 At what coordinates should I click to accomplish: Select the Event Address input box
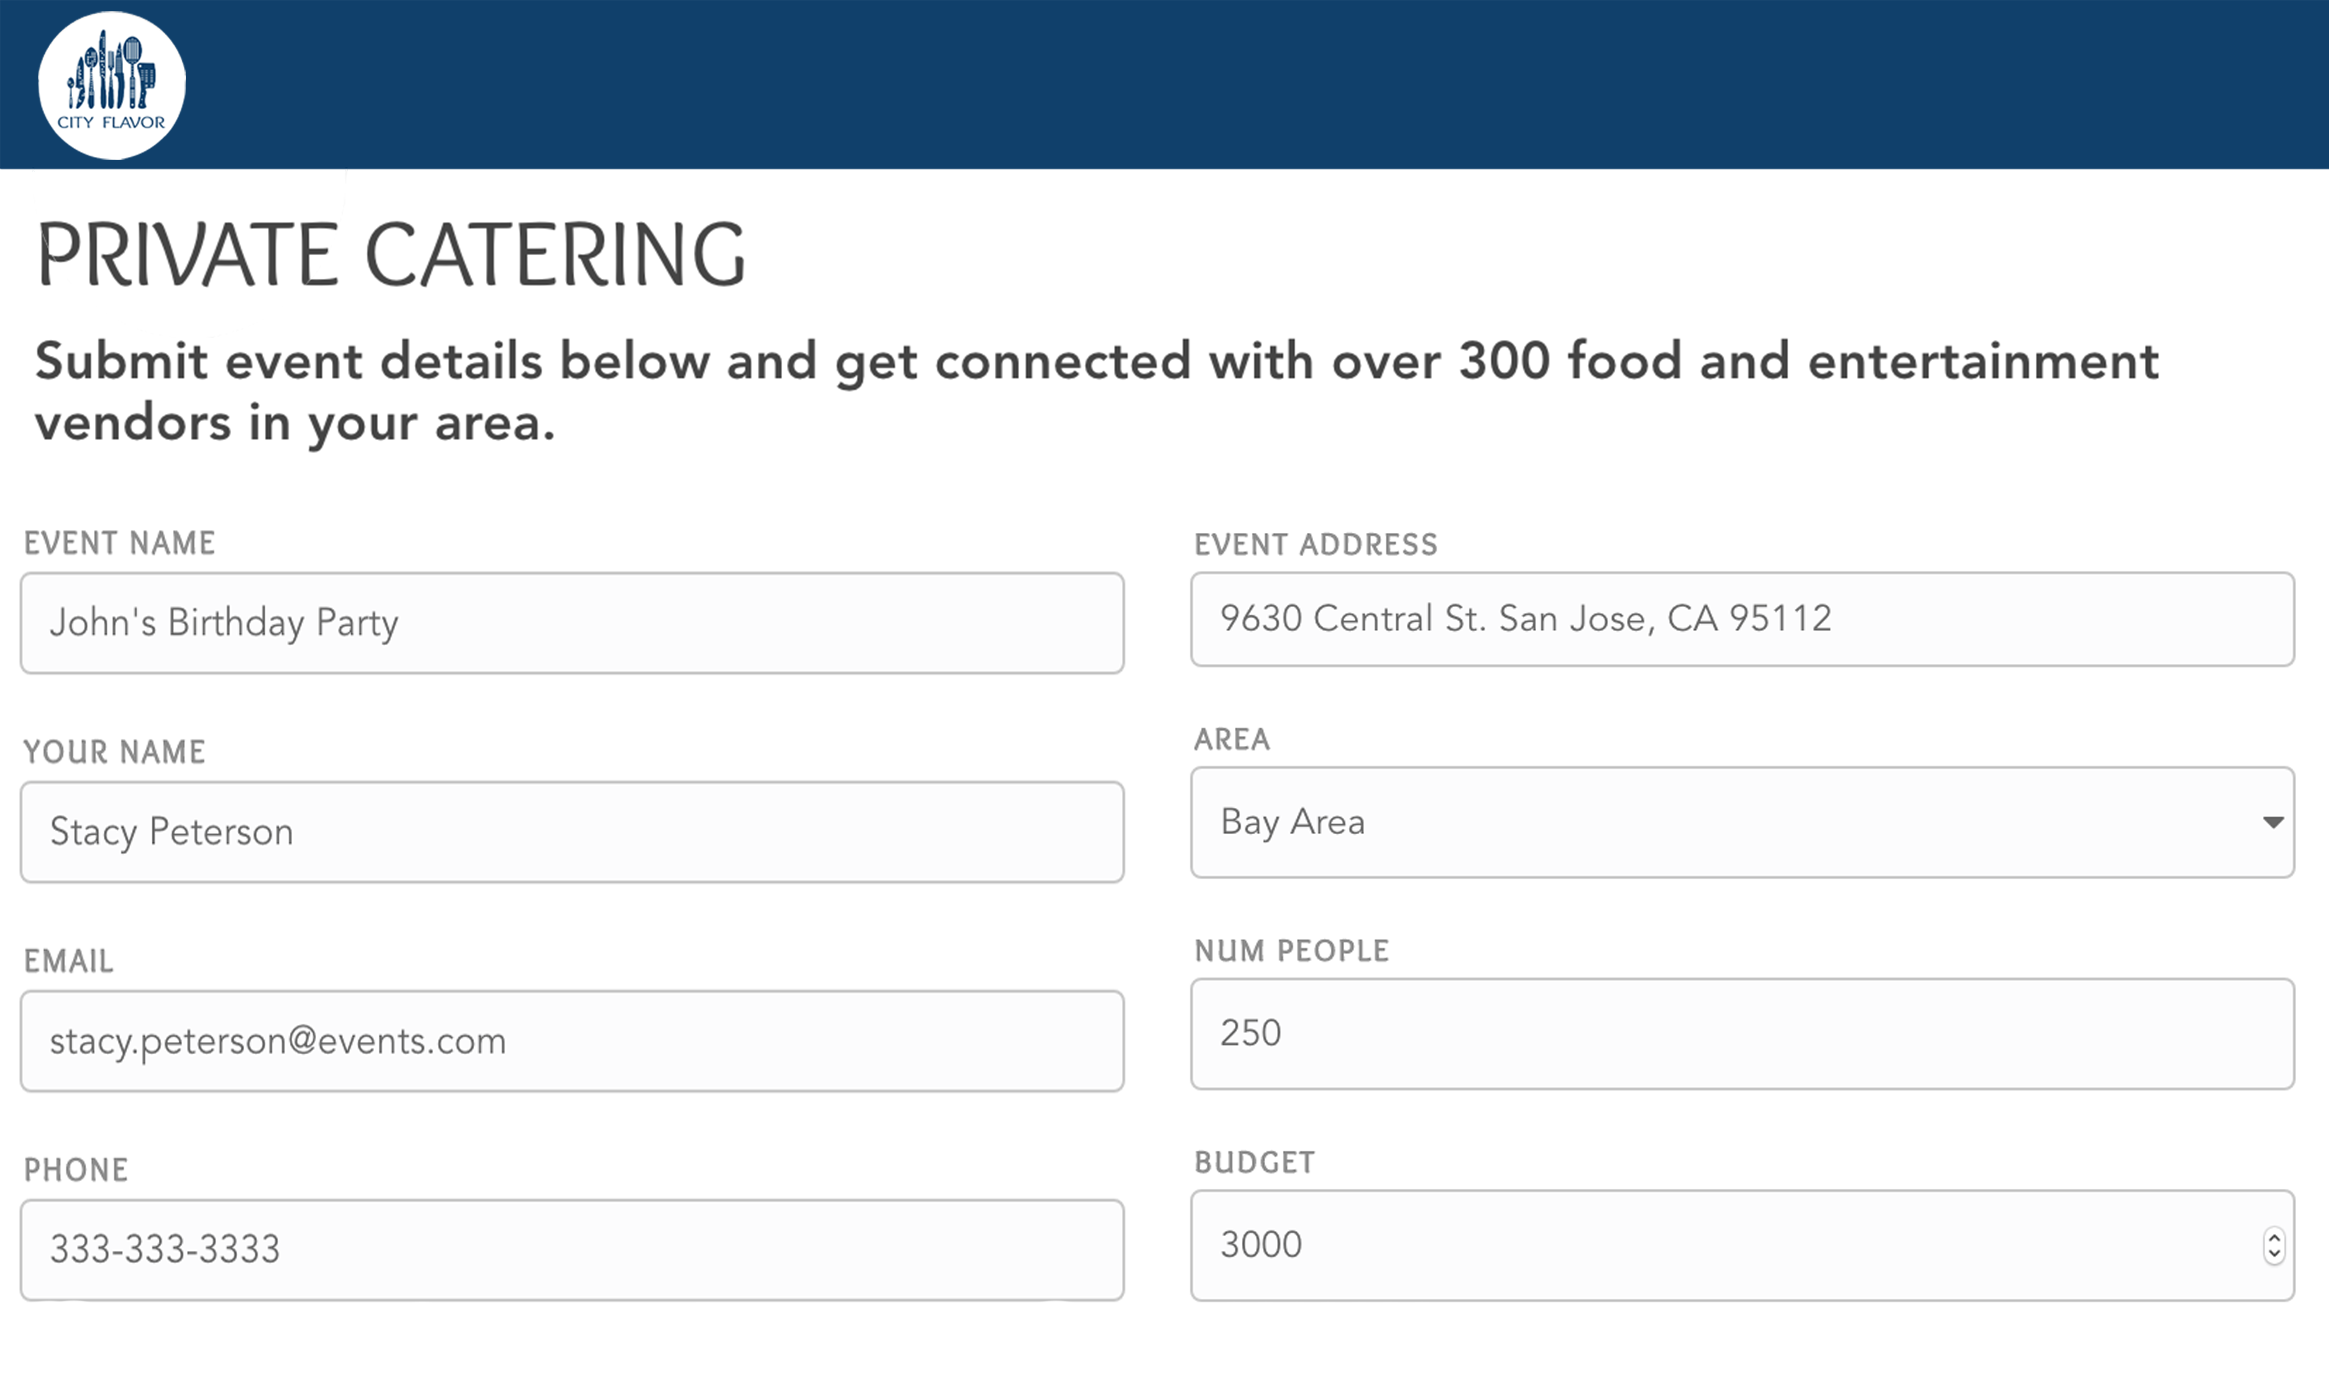pyautogui.click(x=1742, y=619)
